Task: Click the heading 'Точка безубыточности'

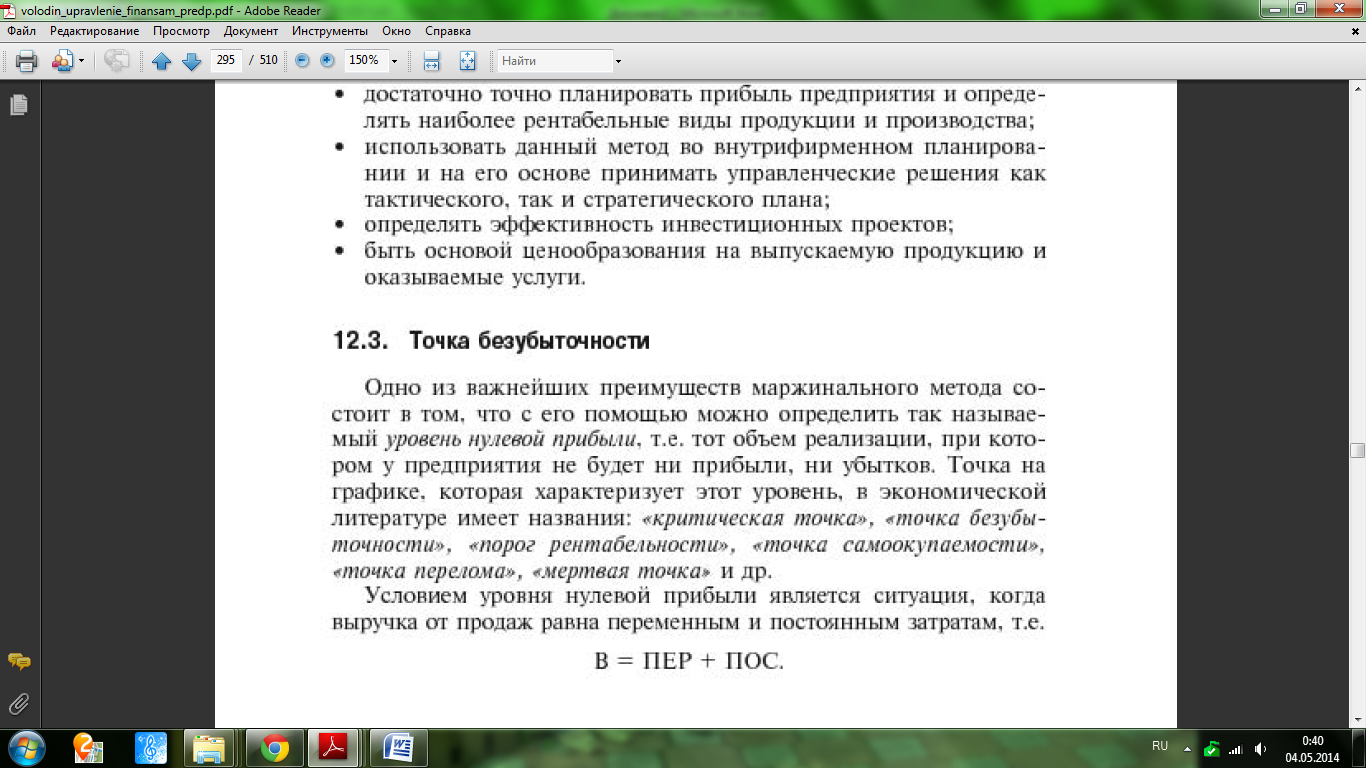Action: click(530, 341)
